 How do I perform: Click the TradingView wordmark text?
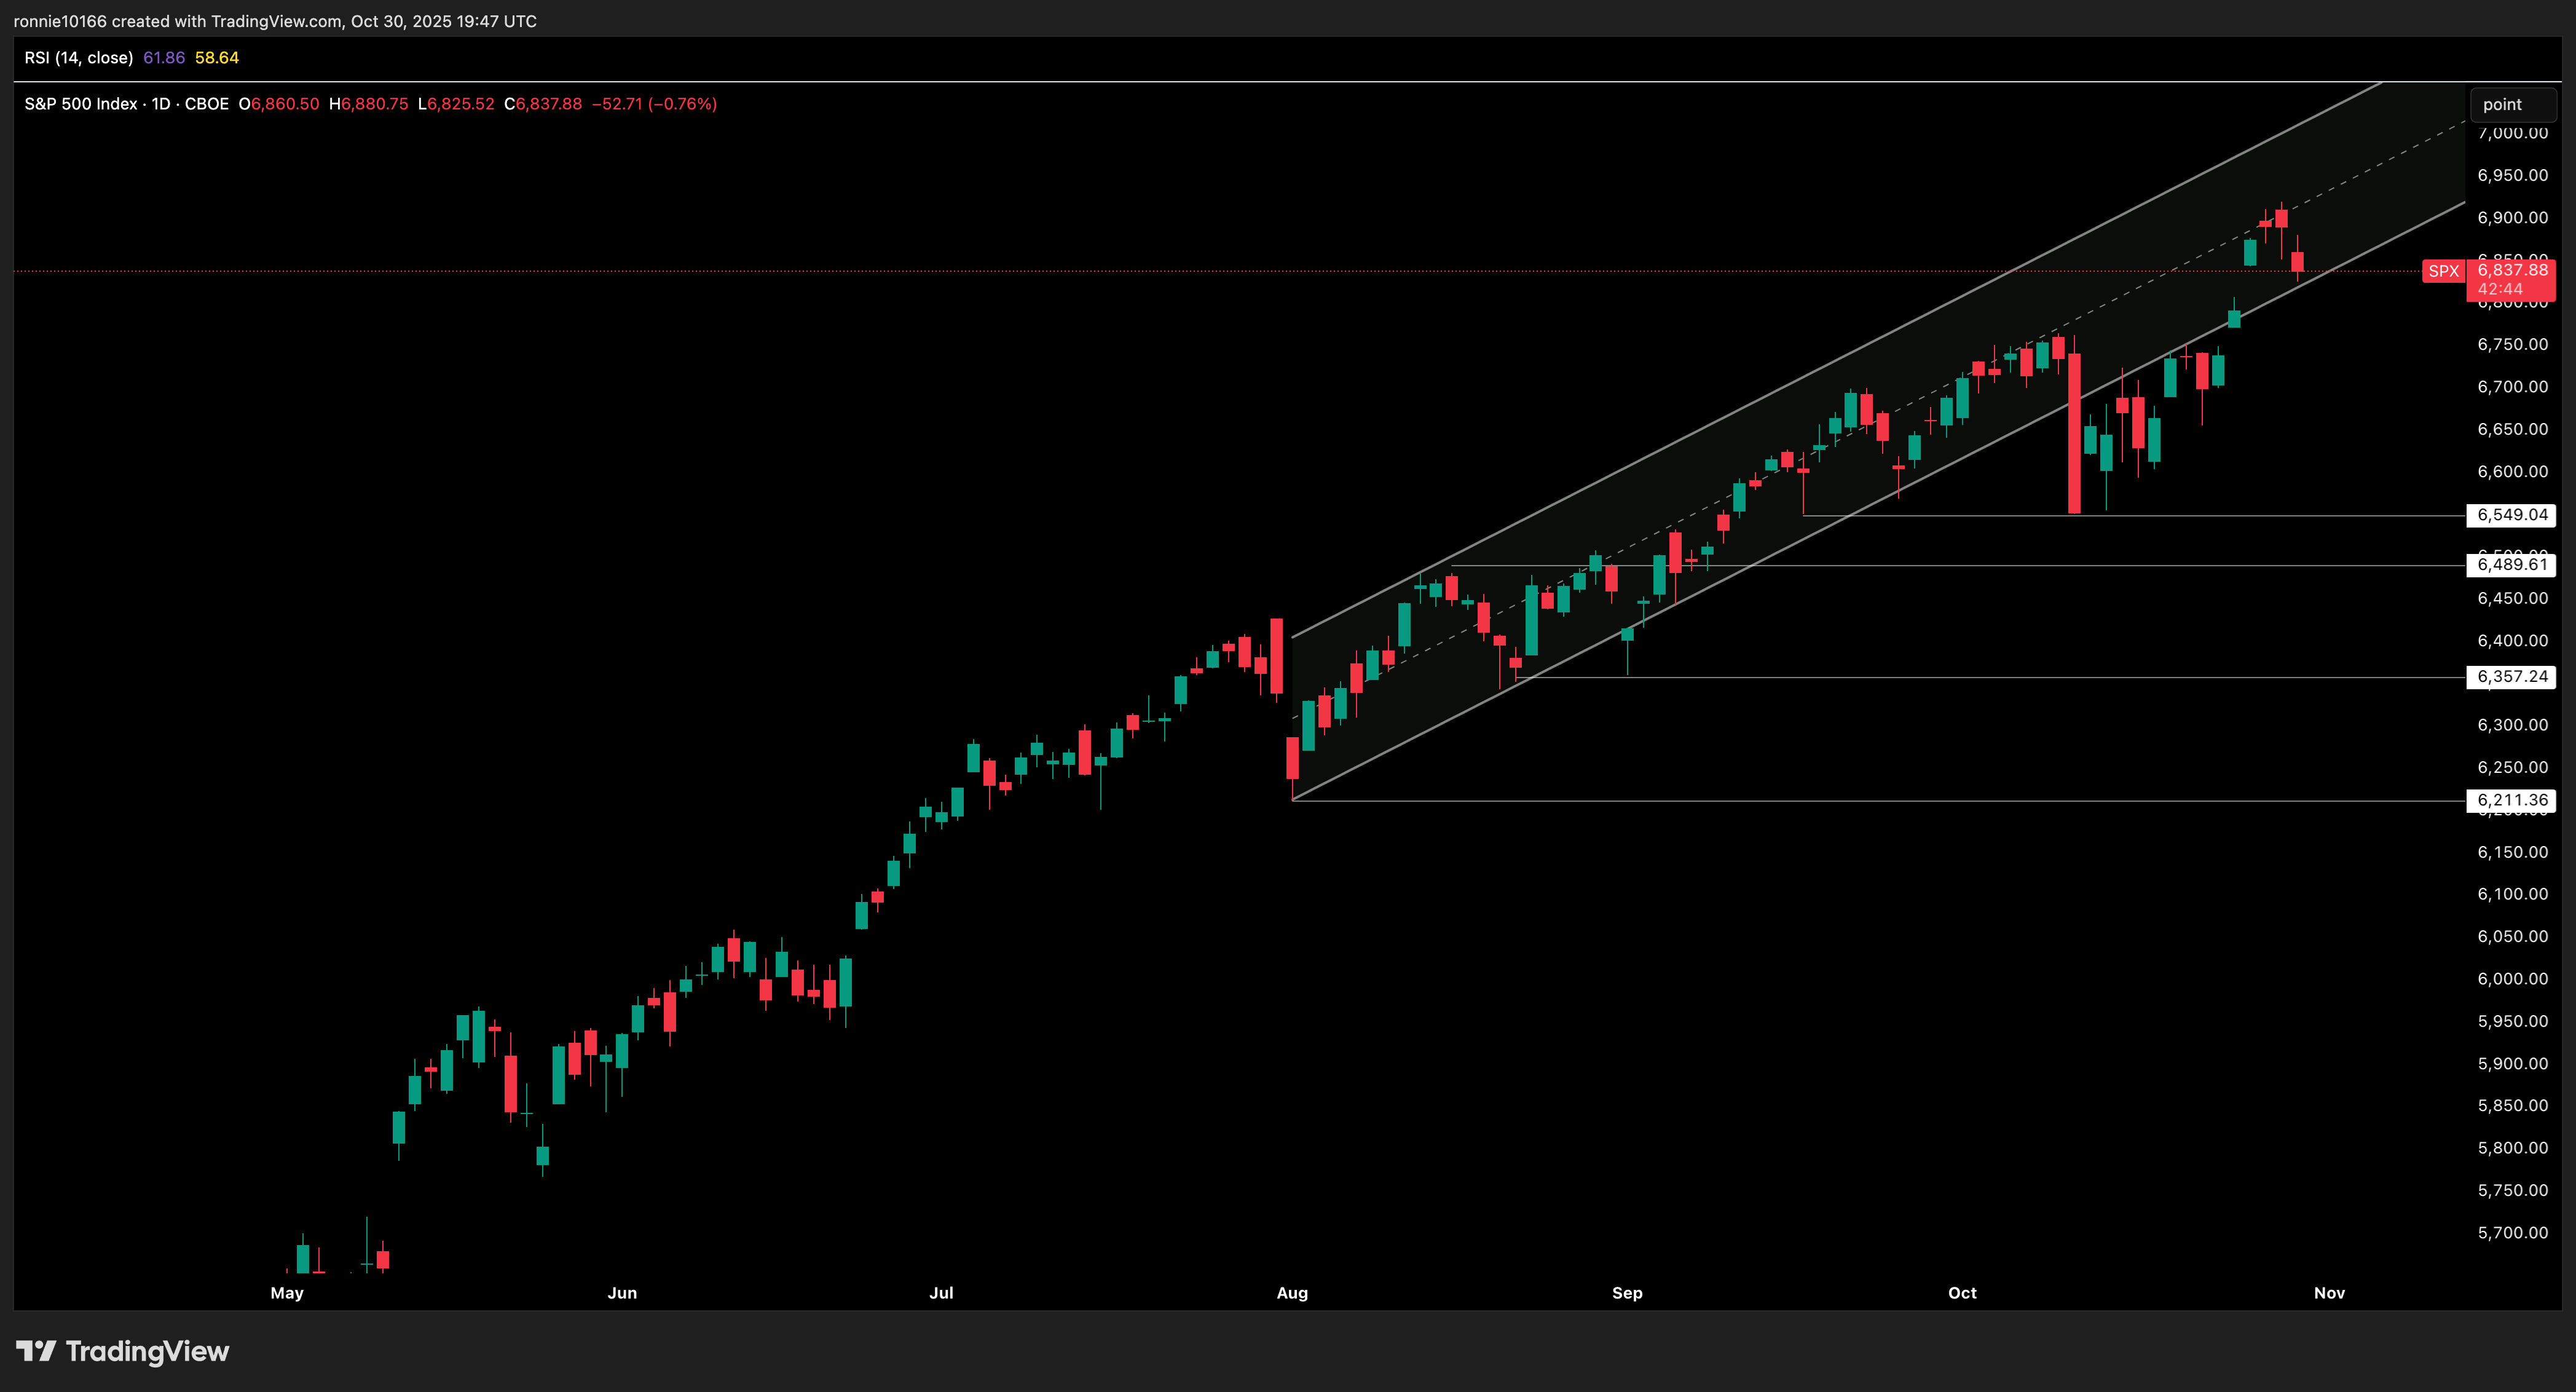point(147,1351)
